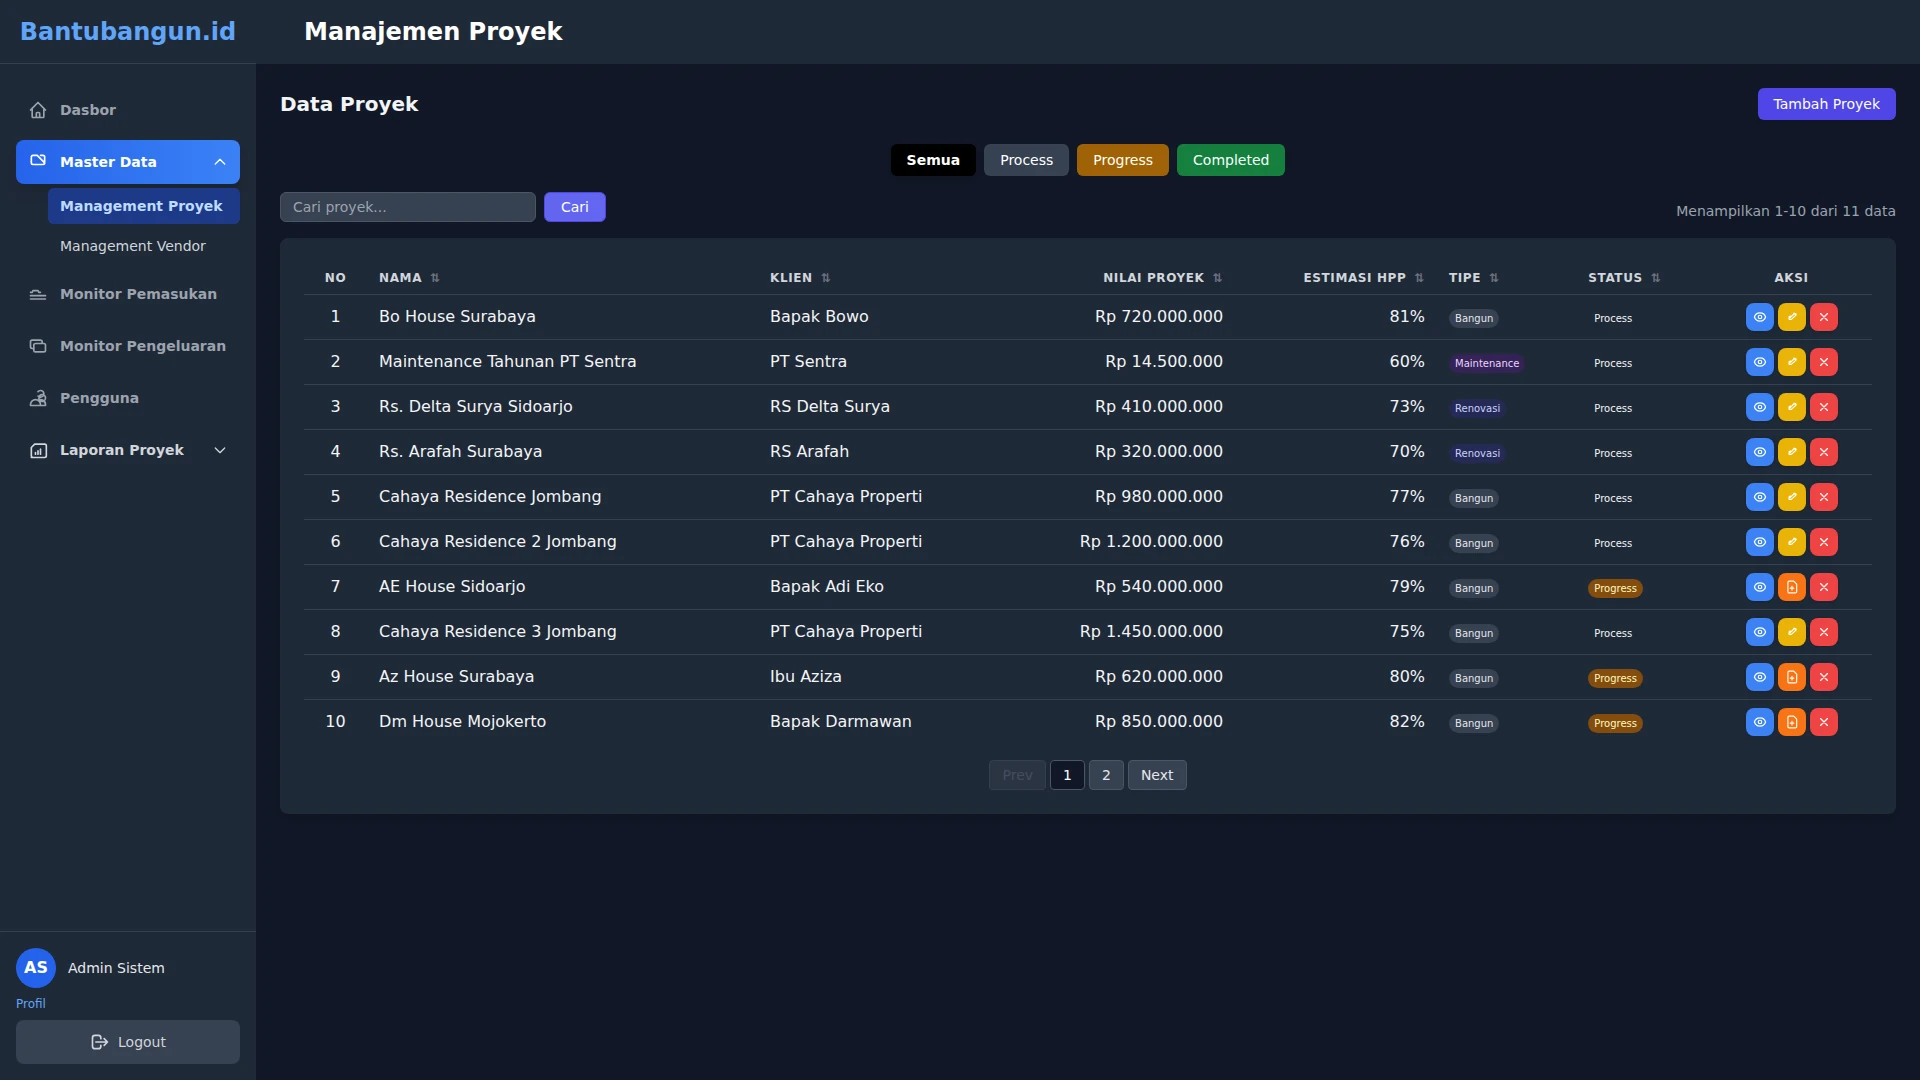View Rs. Delta Surya Sidoarjo details
Screen dimensions: 1920x1080
[1759, 407]
